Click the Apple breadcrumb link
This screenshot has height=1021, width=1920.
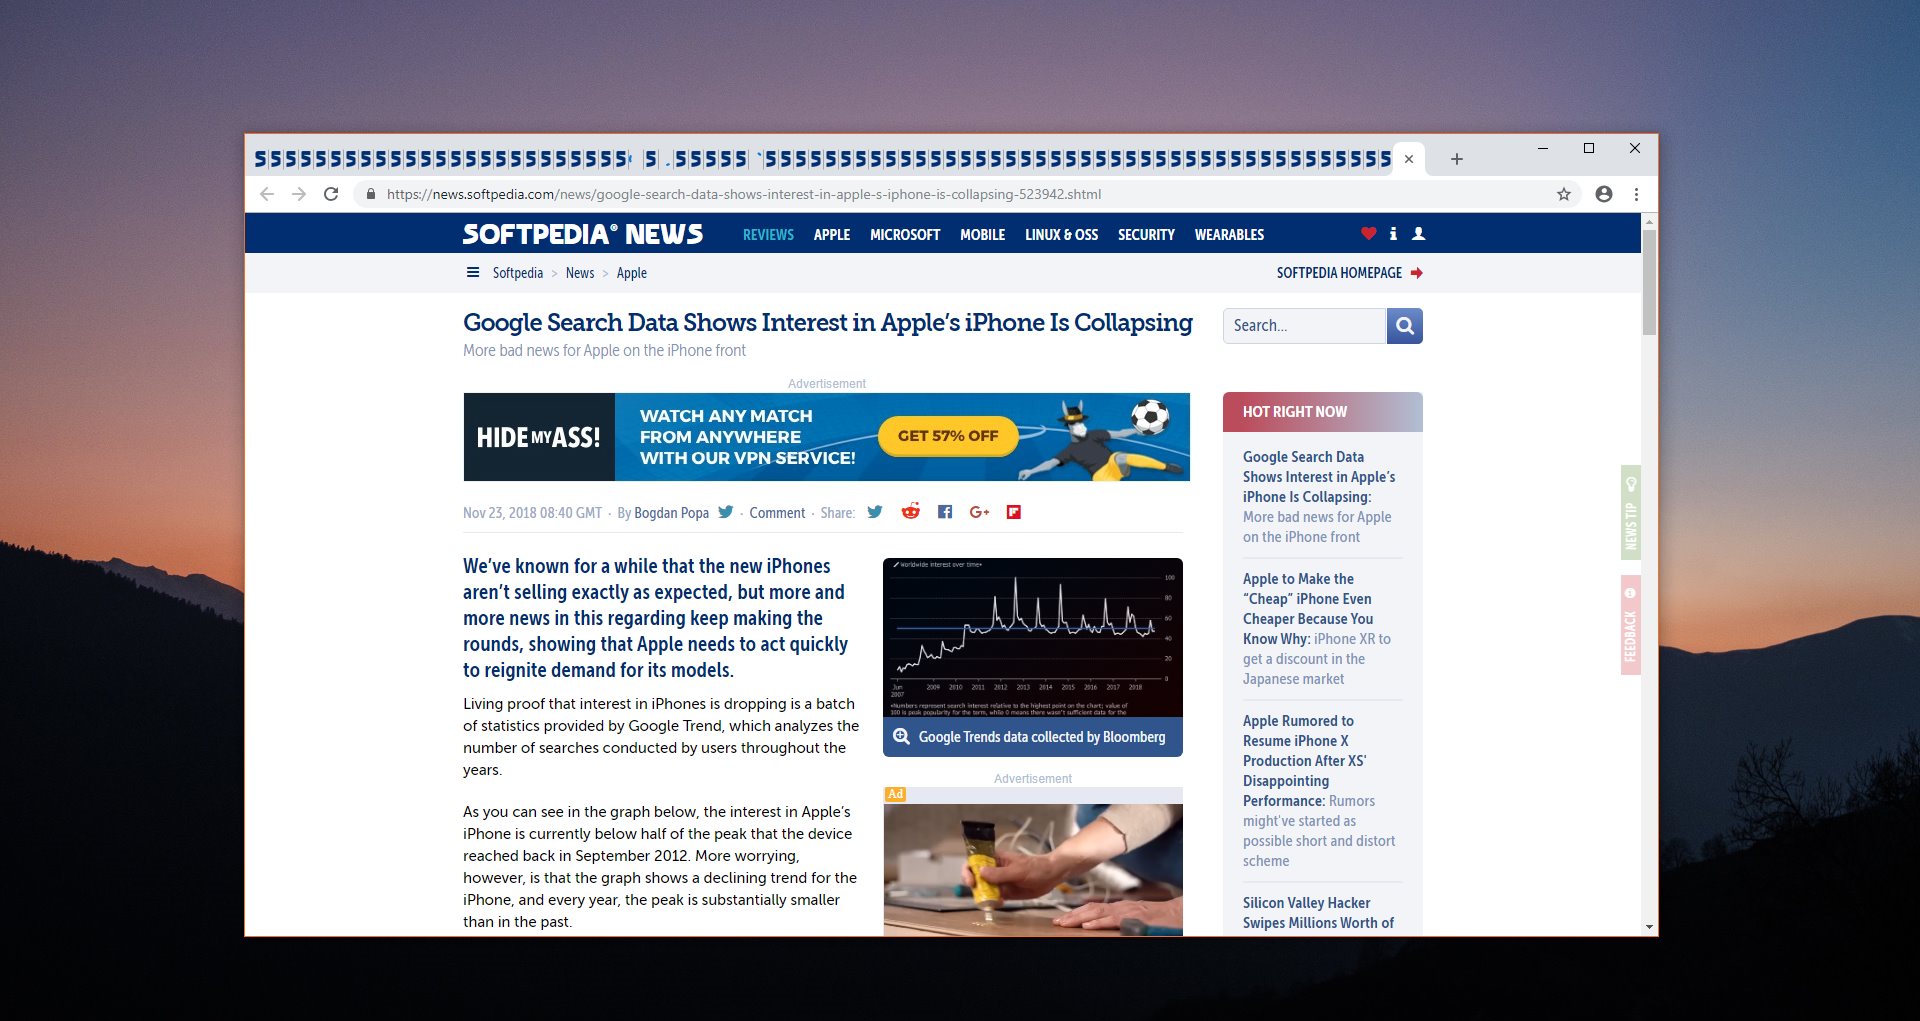pos(632,273)
